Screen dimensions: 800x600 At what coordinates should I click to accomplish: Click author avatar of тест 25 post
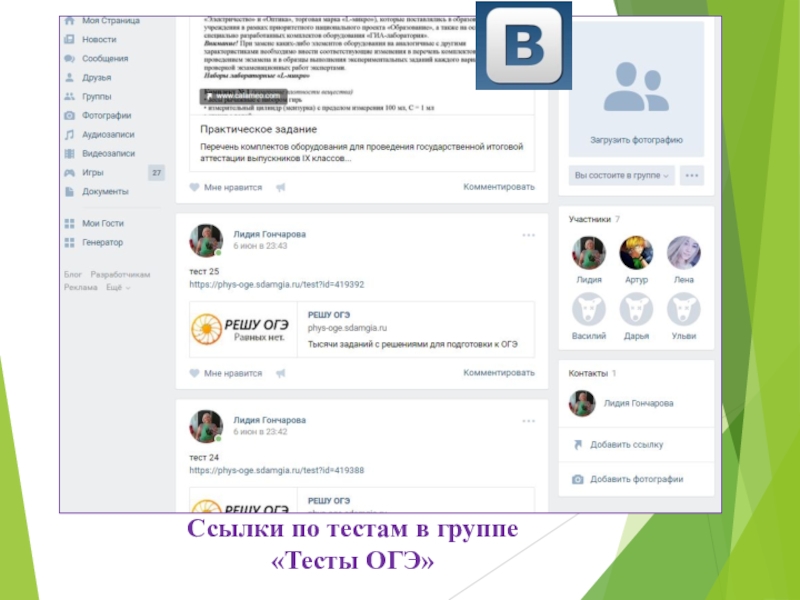click(x=206, y=240)
